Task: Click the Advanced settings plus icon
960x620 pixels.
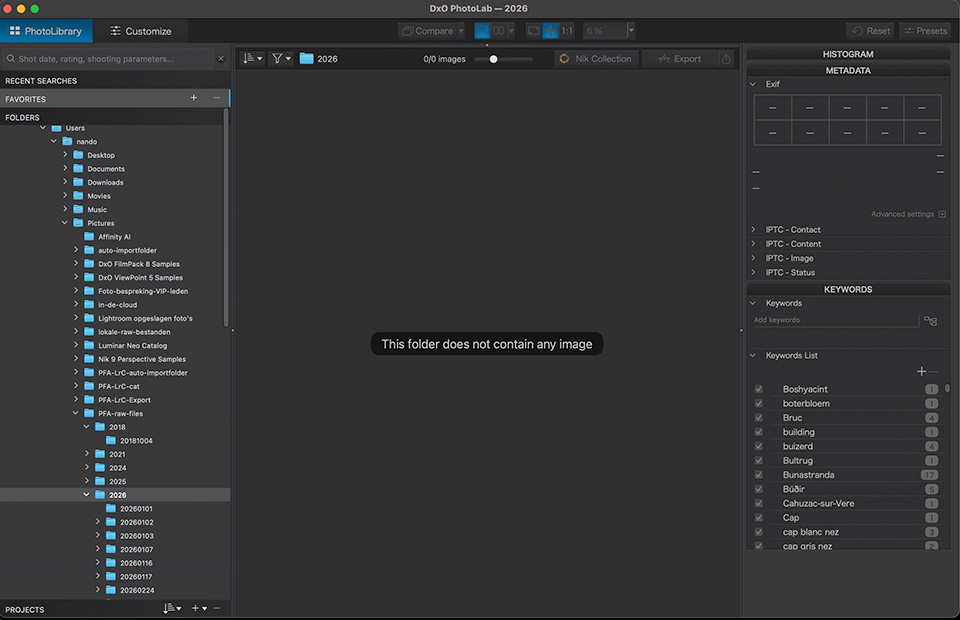Action: tap(942, 214)
